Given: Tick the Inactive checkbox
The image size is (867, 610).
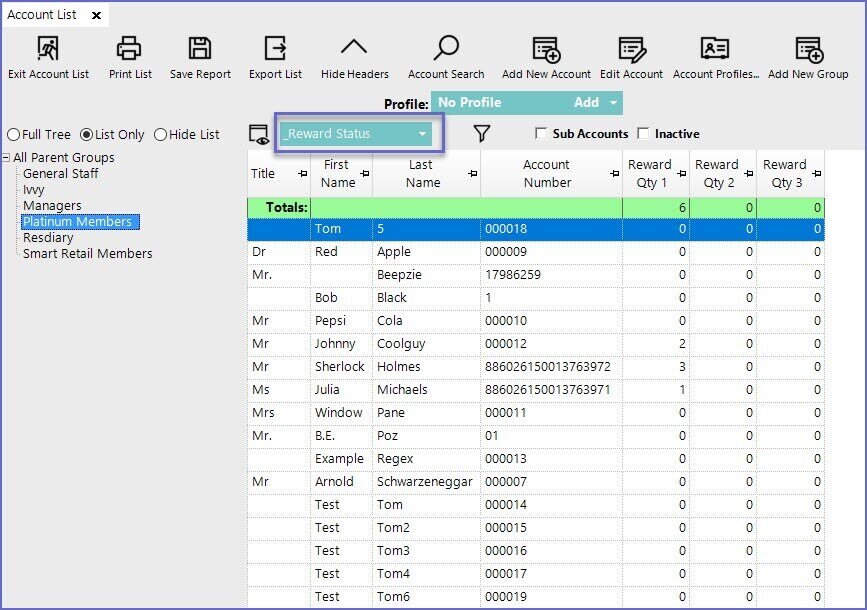Looking at the screenshot, I should (643, 134).
